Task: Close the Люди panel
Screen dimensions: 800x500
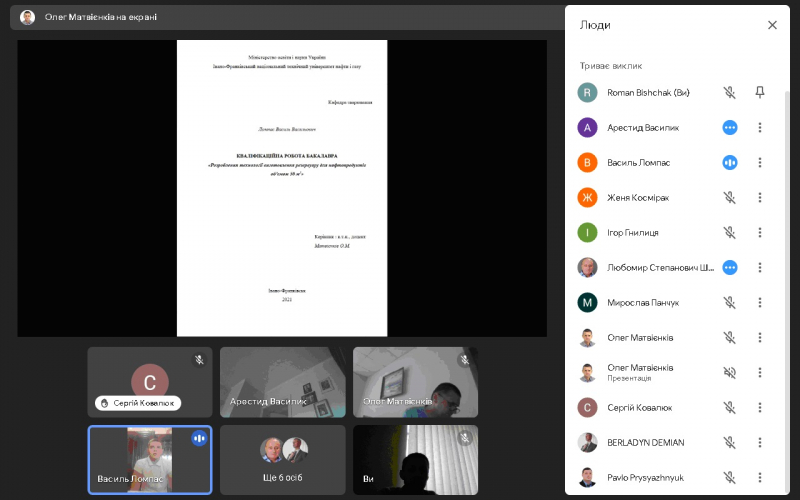Action: 772,25
